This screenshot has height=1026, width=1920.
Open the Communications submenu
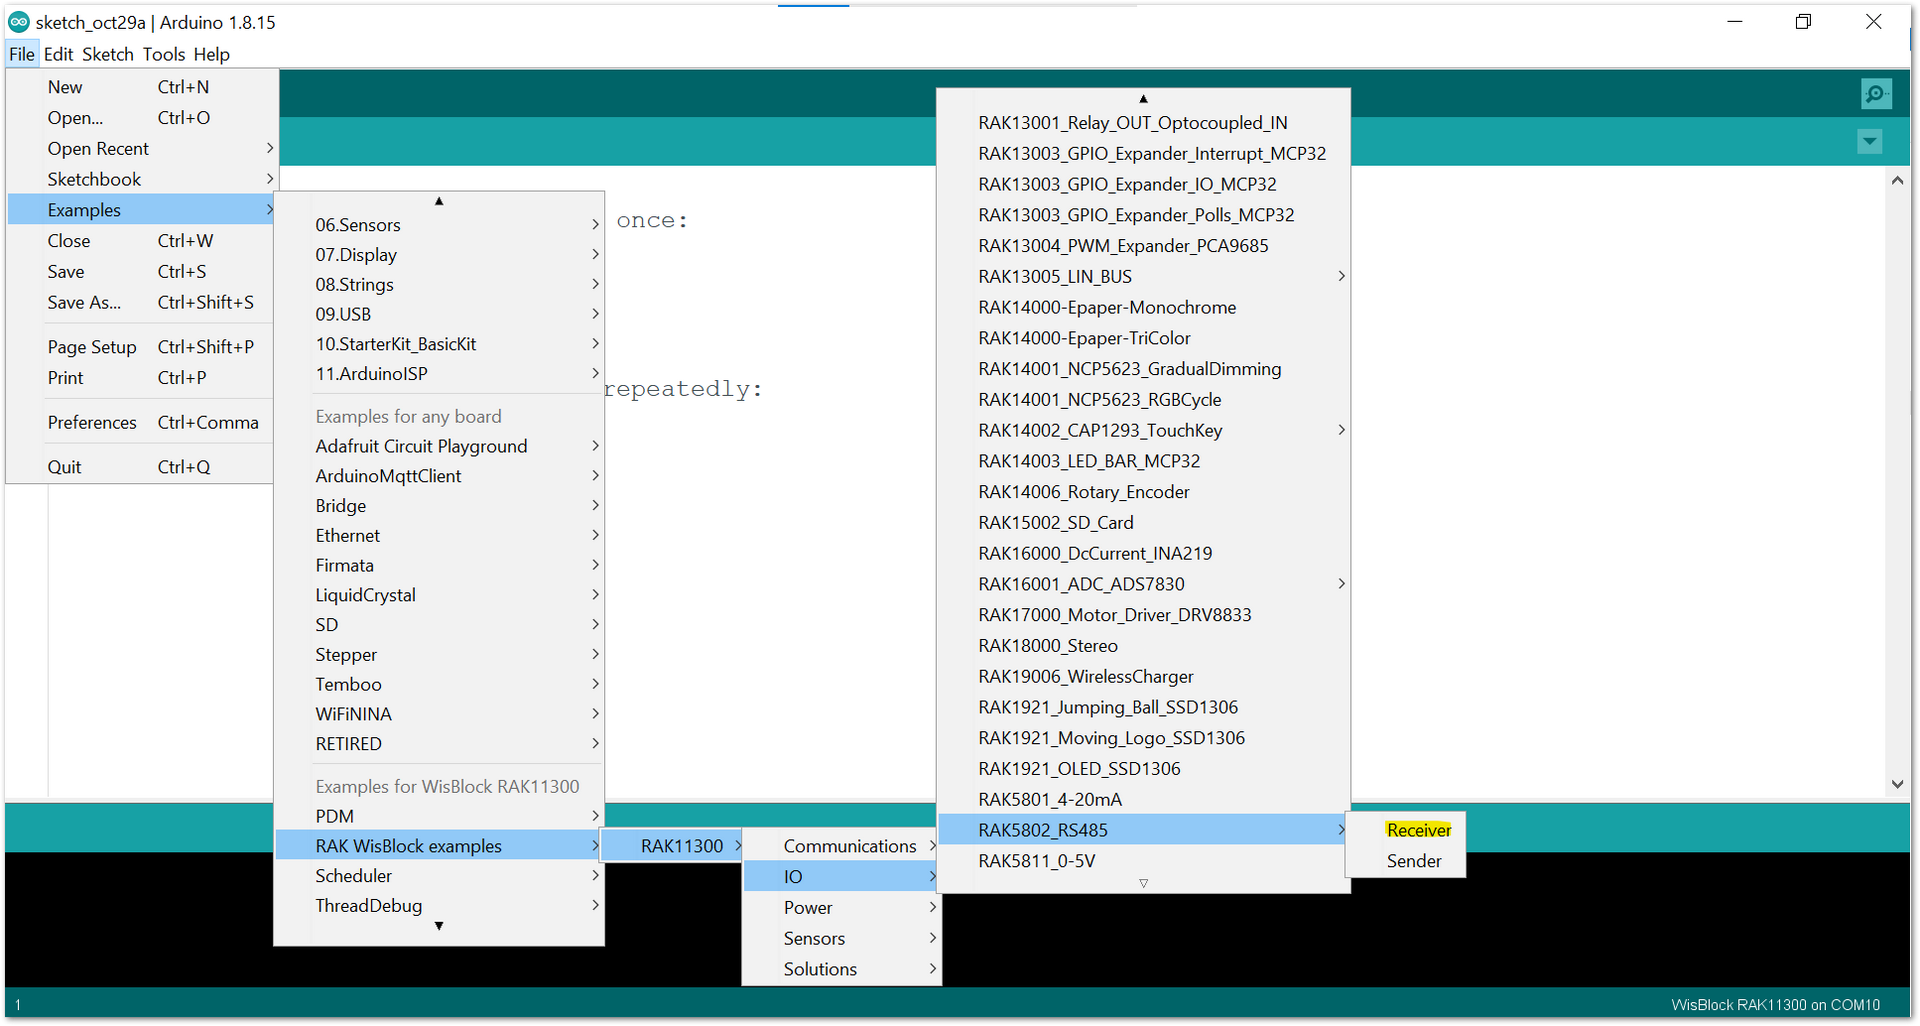[x=842, y=846]
